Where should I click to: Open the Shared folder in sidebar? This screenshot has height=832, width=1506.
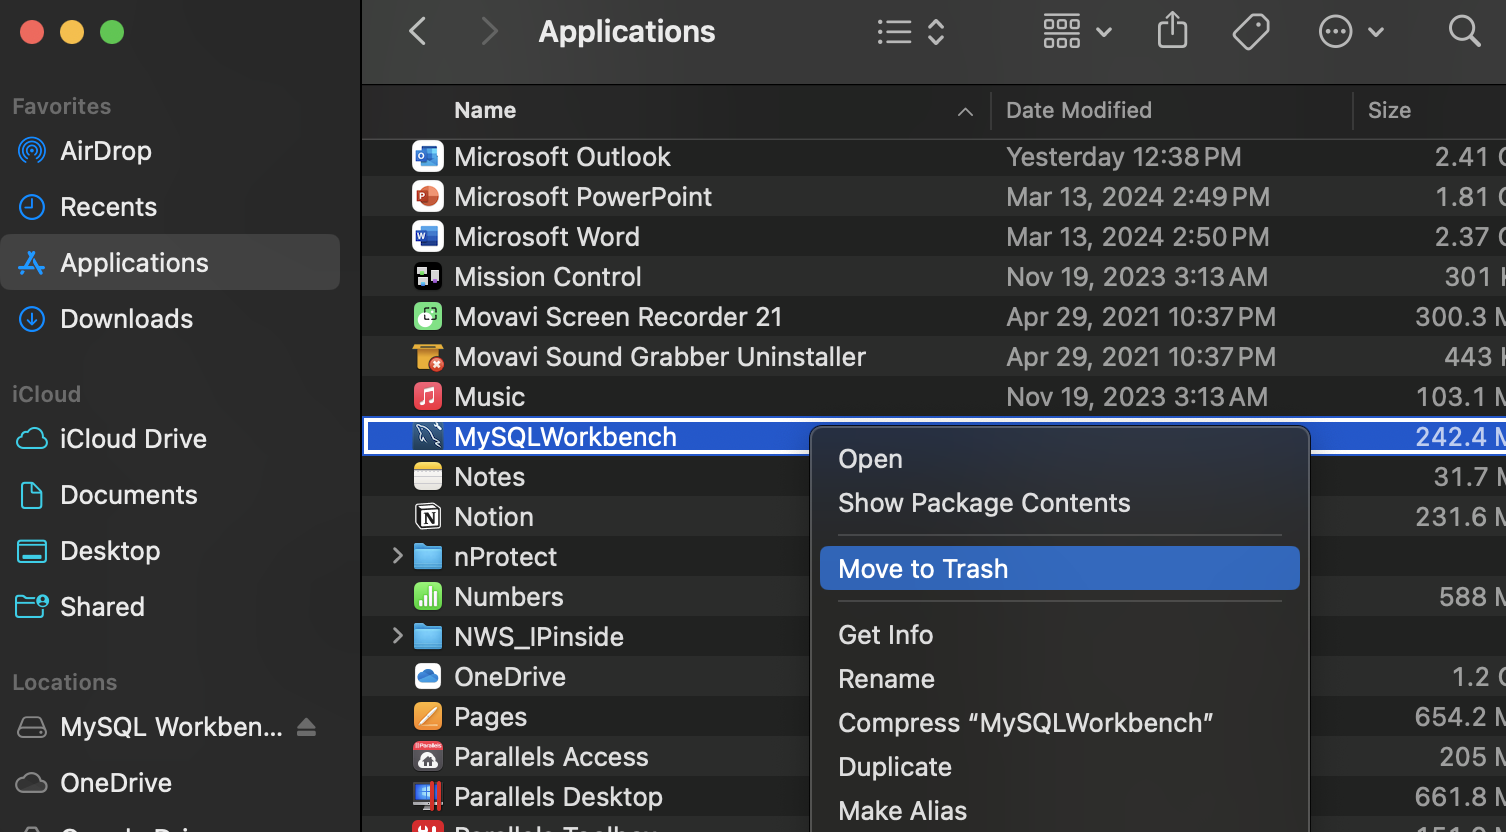point(170,607)
